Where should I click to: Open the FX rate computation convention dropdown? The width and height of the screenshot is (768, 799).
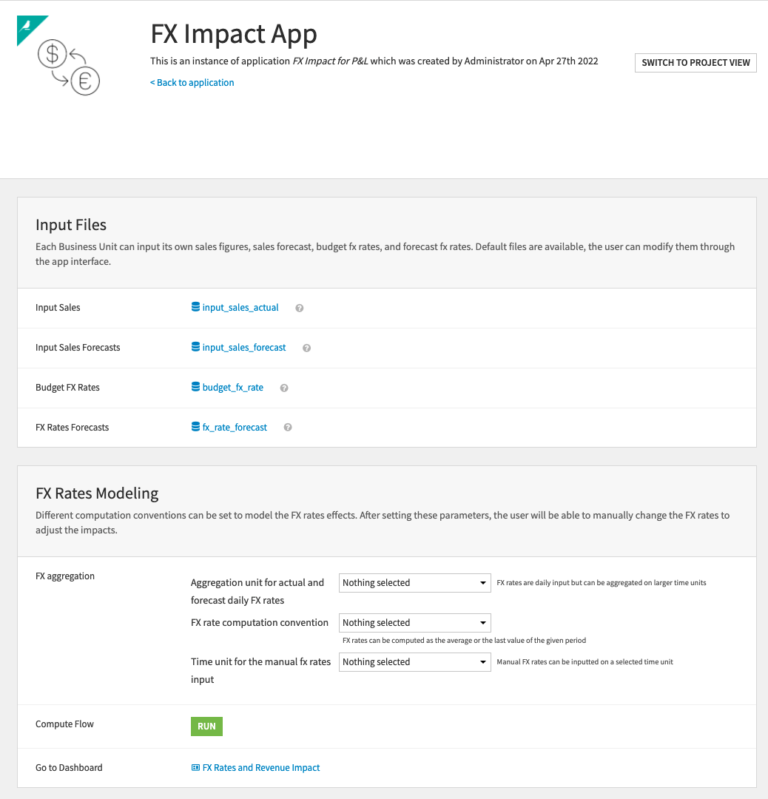click(x=415, y=623)
